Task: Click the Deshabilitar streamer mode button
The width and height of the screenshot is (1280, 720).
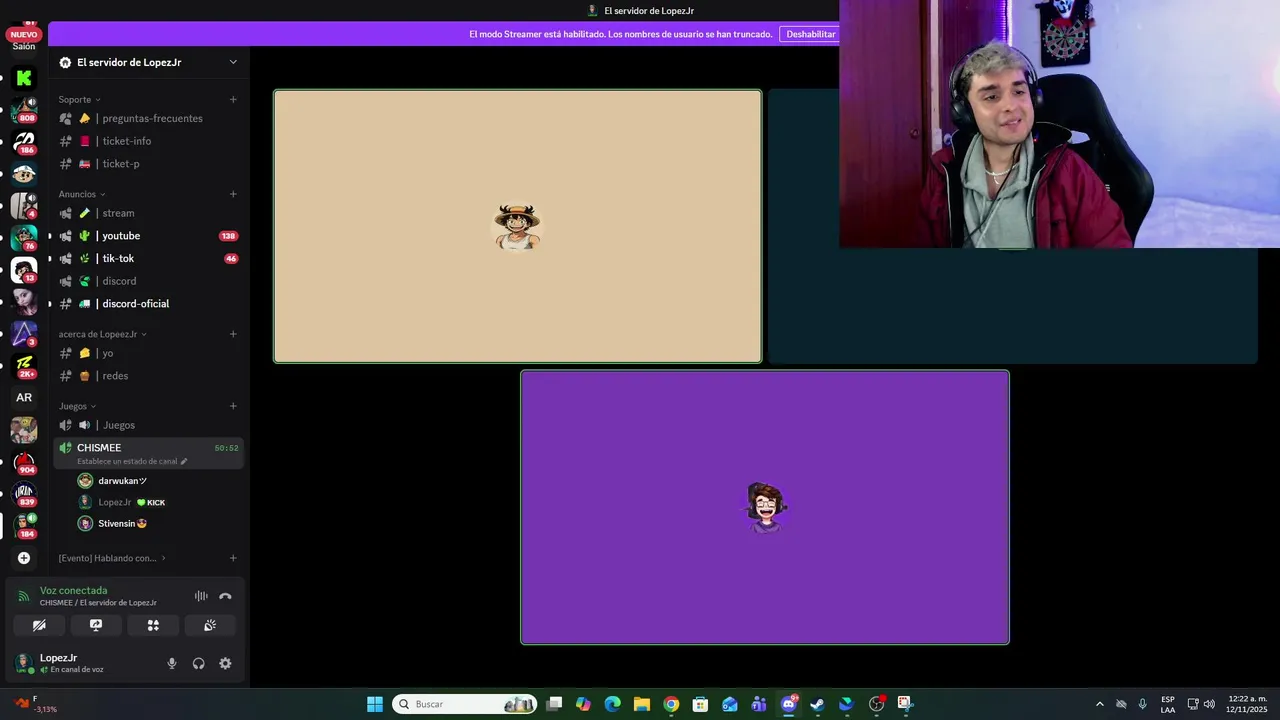Action: [810, 34]
